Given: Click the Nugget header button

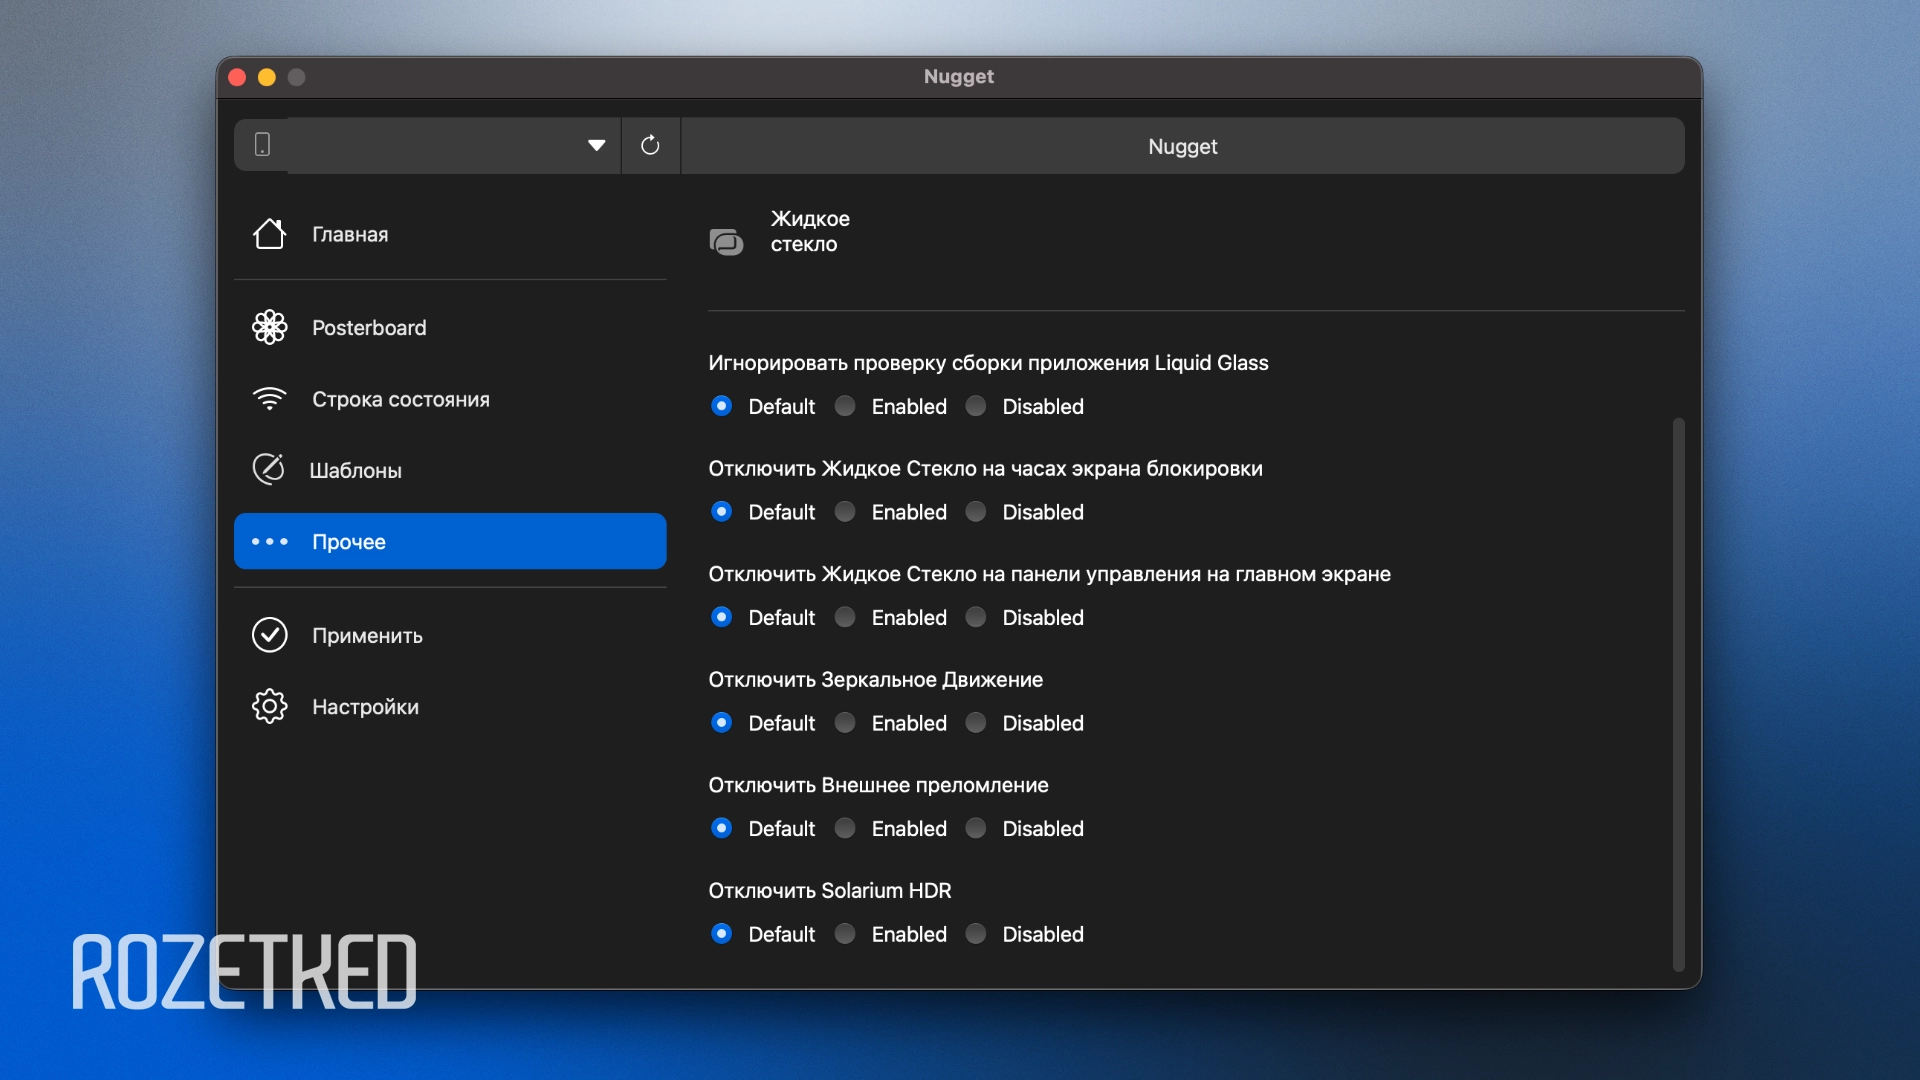Looking at the screenshot, I should point(1182,146).
